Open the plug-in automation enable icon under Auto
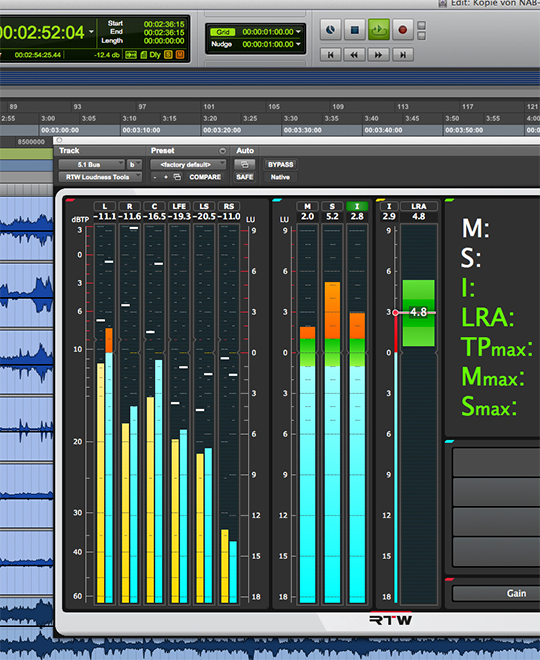Screen dimensions: 540x660 point(245,165)
